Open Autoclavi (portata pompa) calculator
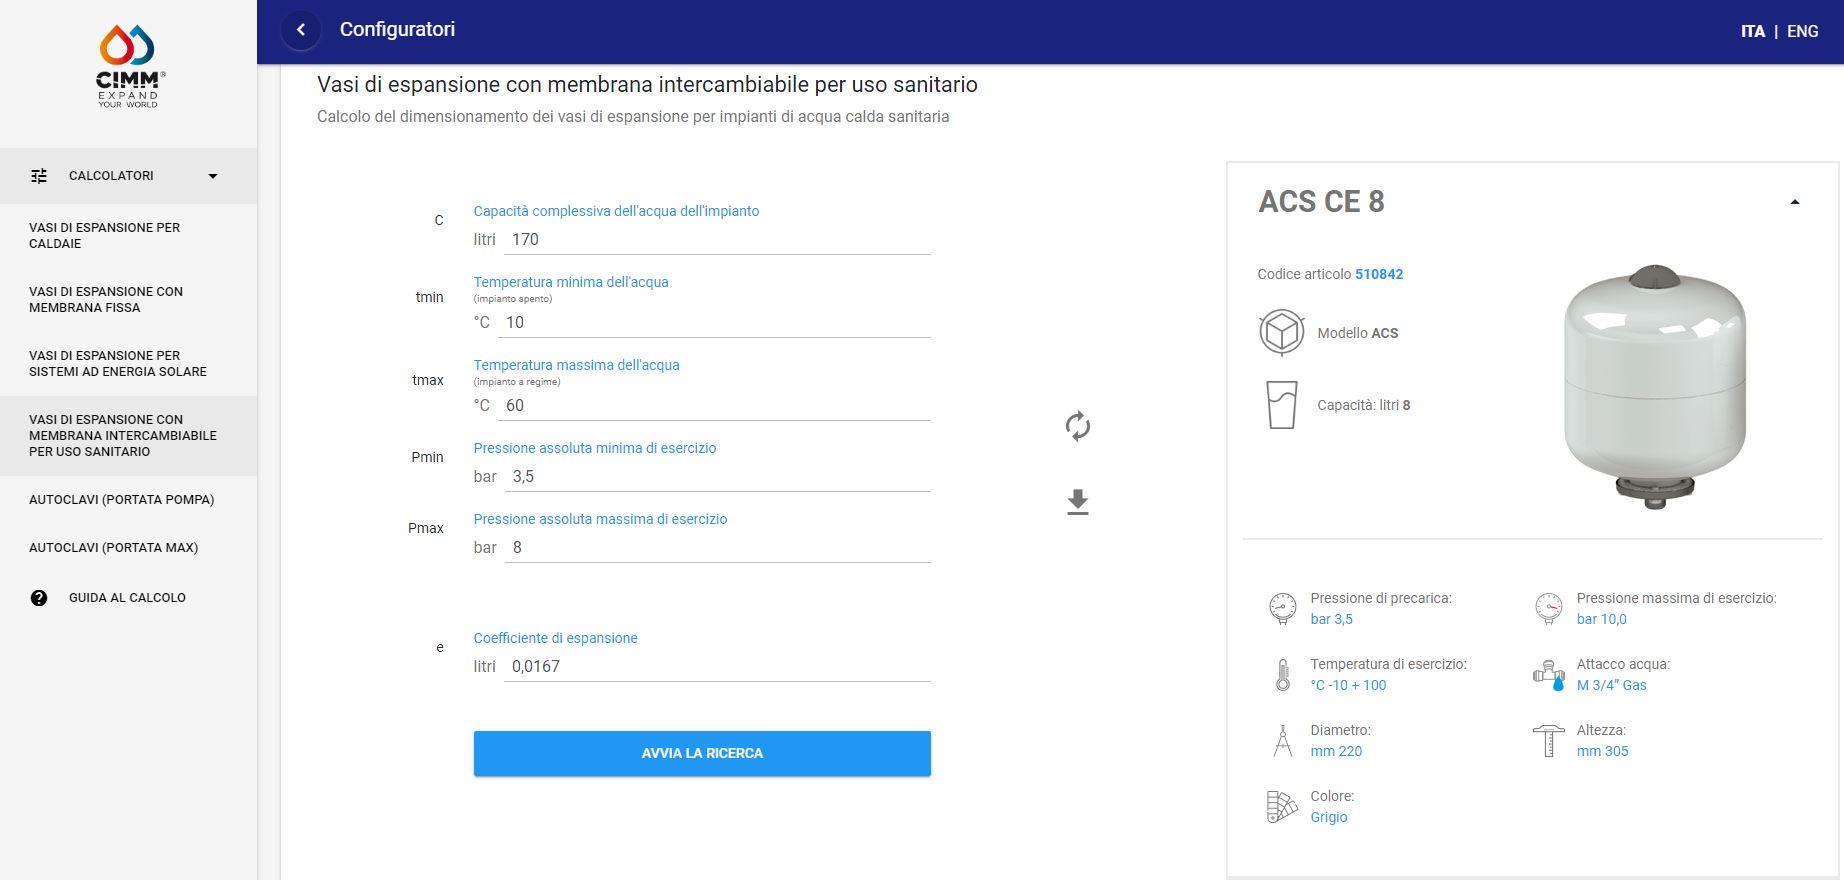This screenshot has height=880, width=1844. [x=128, y=500]
